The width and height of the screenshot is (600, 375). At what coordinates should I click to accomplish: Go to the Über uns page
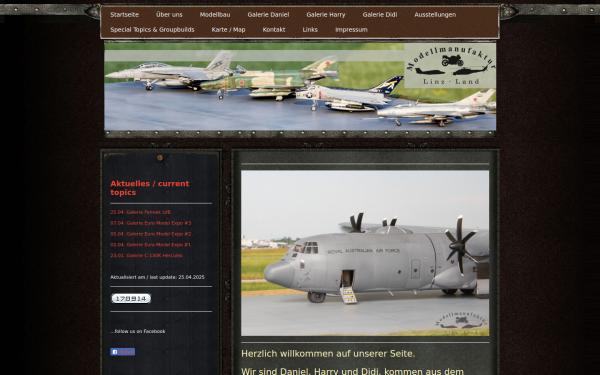pos(169,15)
